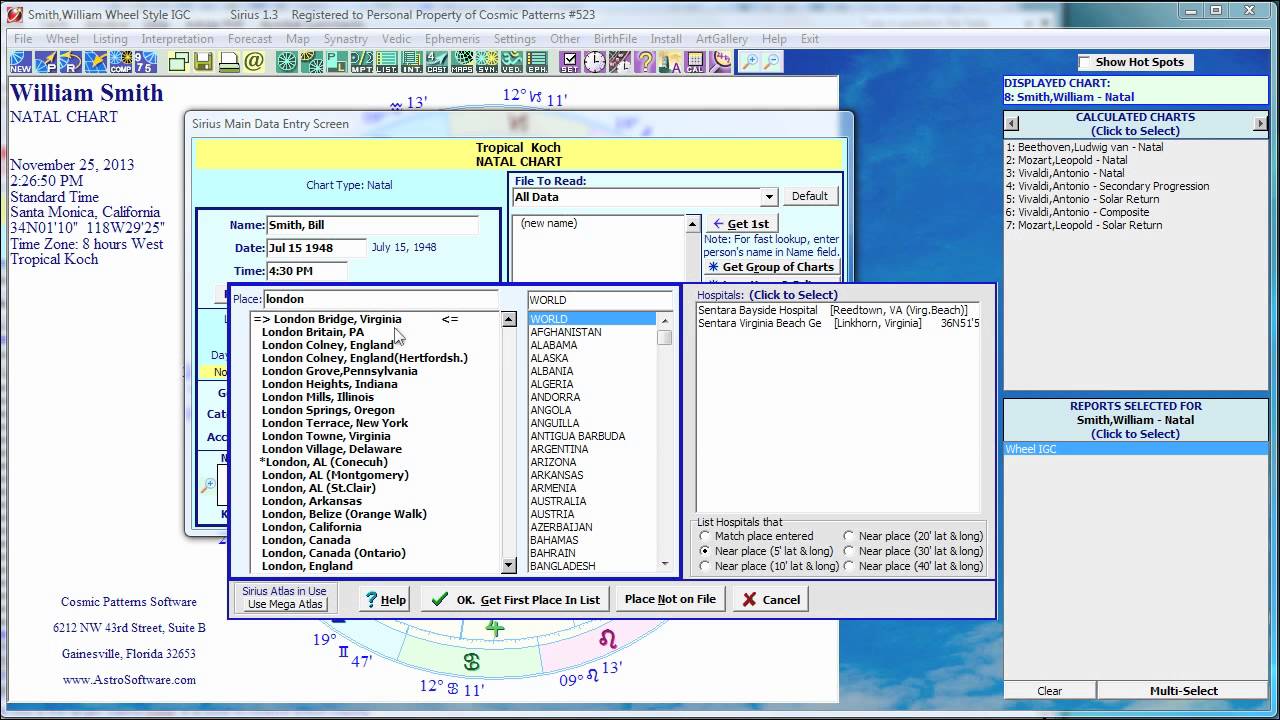Click the zoom out magnifier icon

coord(773,62)
